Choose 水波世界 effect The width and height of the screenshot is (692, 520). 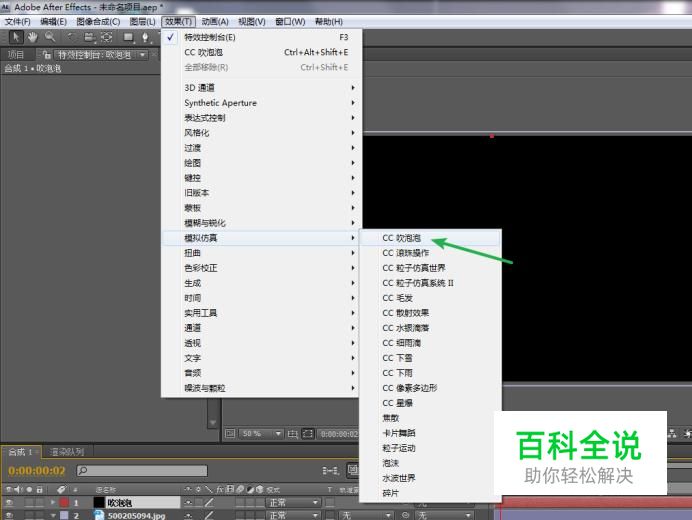click(x=430, y=478)
